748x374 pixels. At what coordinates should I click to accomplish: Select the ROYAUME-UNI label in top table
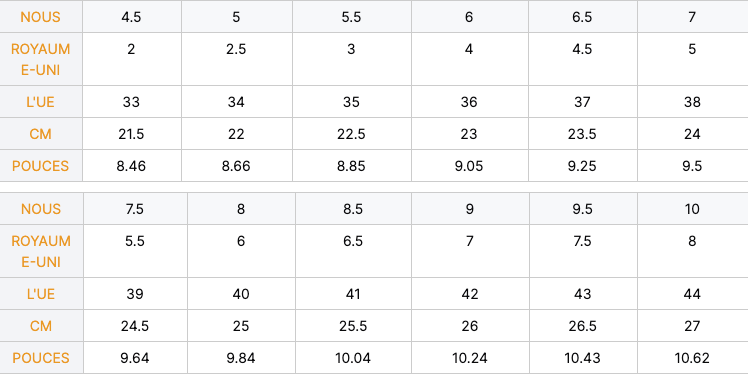pyautogui.click(x=41, y=59)
